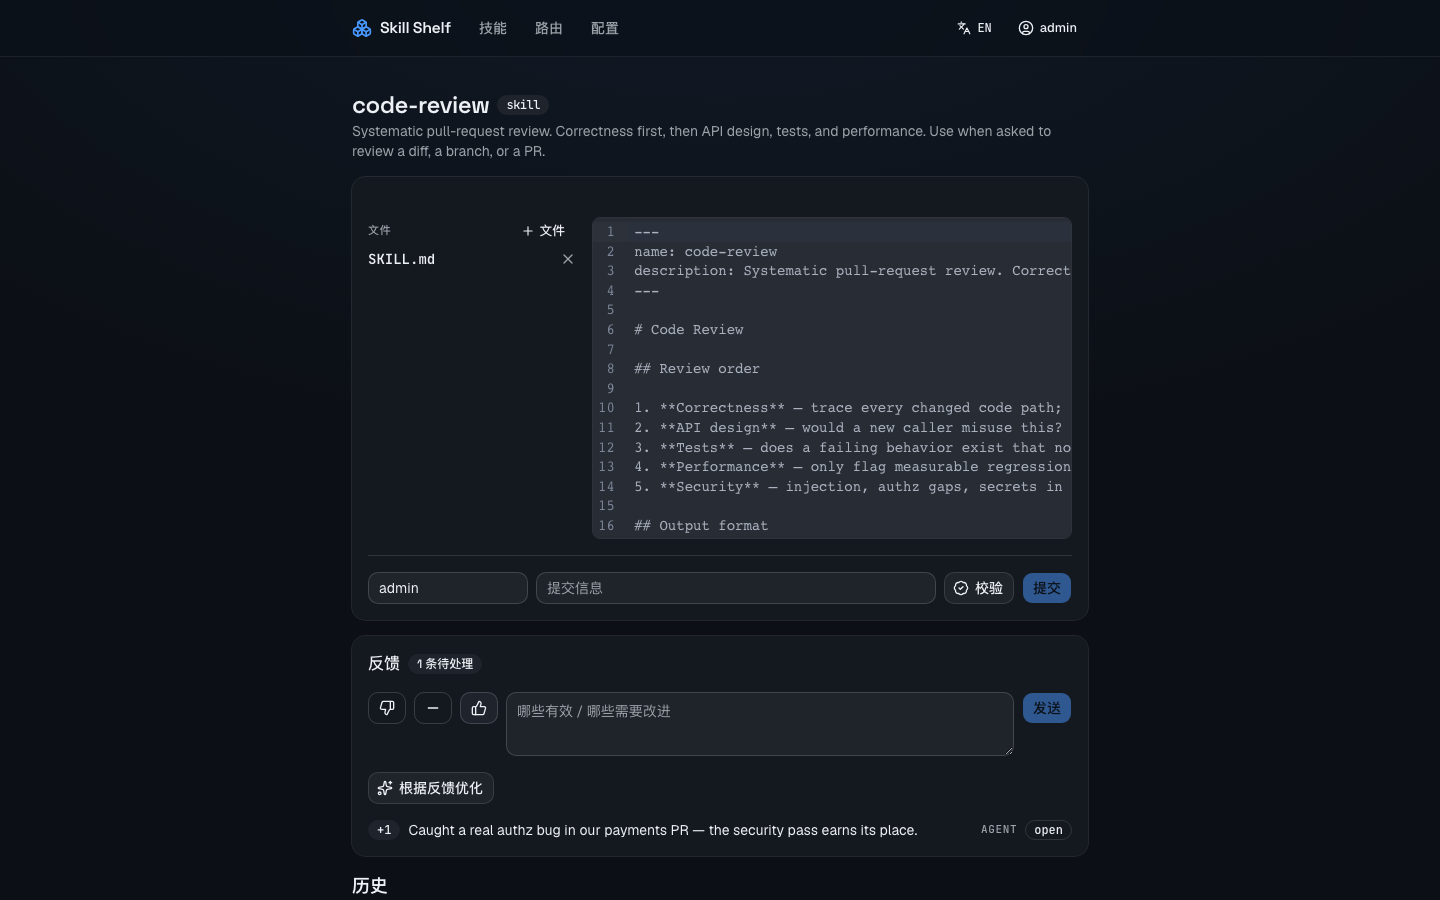Select the thumbs down rating

click(x=387, y=708)
